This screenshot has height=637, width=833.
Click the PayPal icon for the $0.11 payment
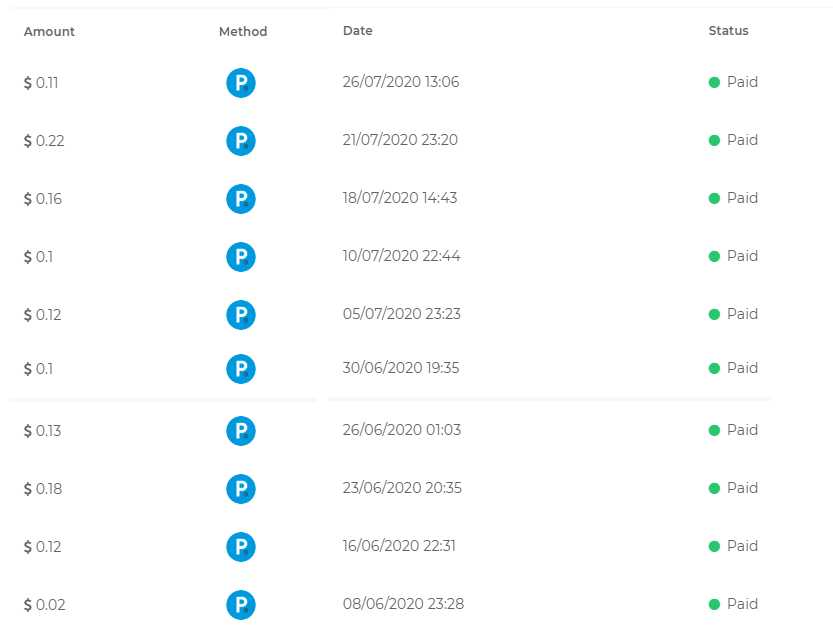pyautogui.click(x=240, y=83)
